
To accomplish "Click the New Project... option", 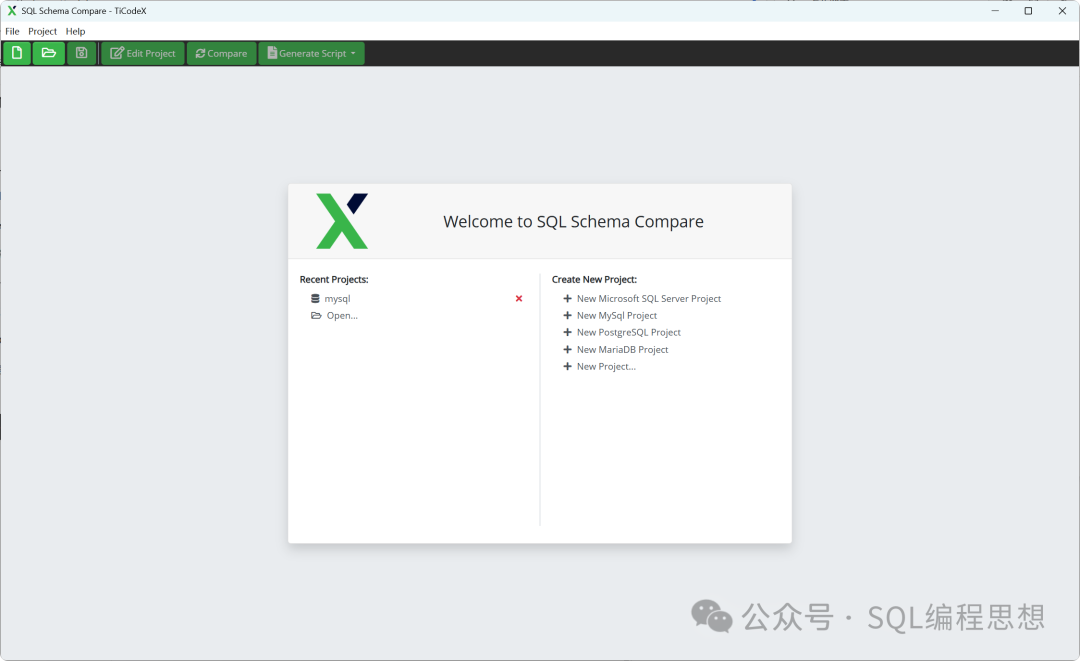I will [x=605, y=366].
